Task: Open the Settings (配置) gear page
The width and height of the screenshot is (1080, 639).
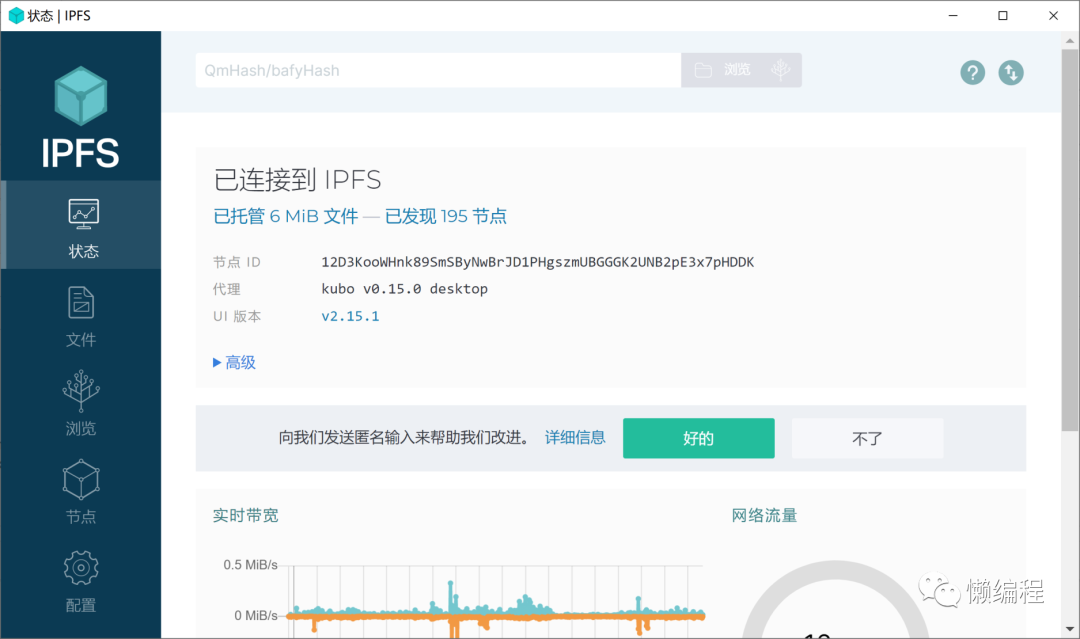Action: 81,582
